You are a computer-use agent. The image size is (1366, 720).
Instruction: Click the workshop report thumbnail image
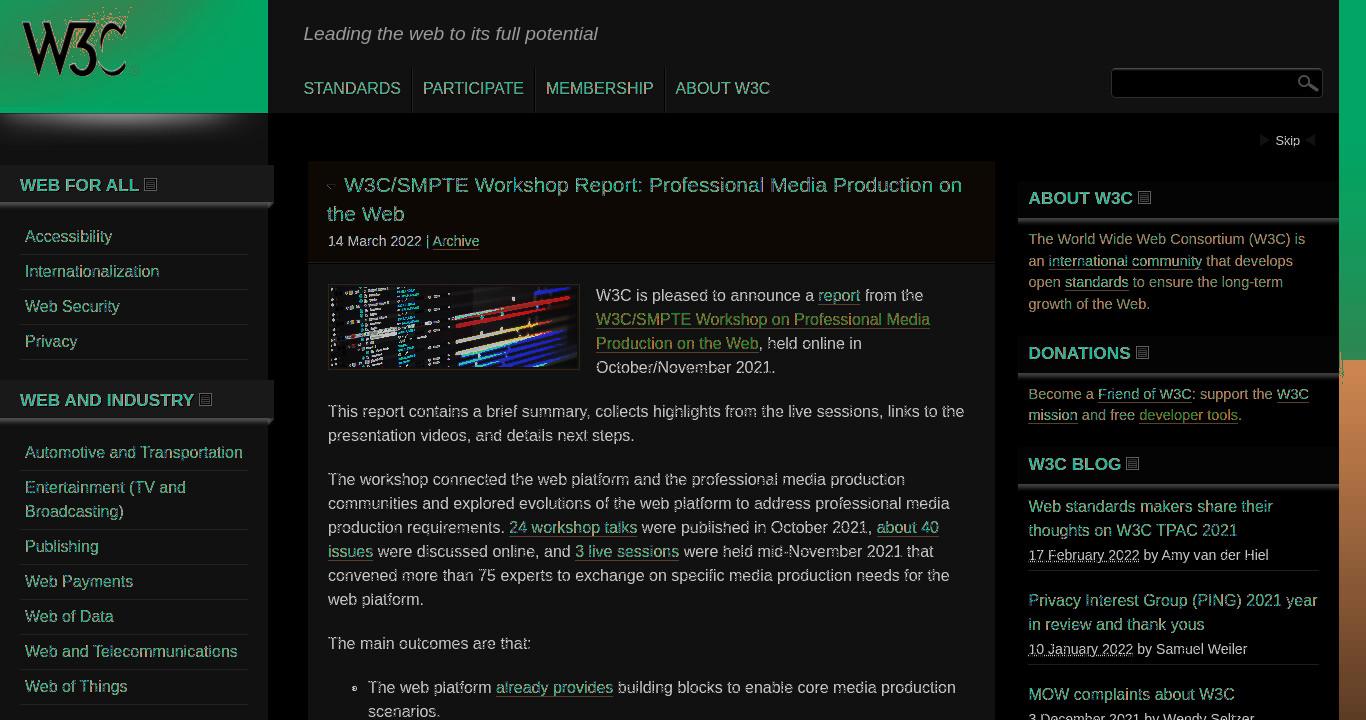[454, 327]
